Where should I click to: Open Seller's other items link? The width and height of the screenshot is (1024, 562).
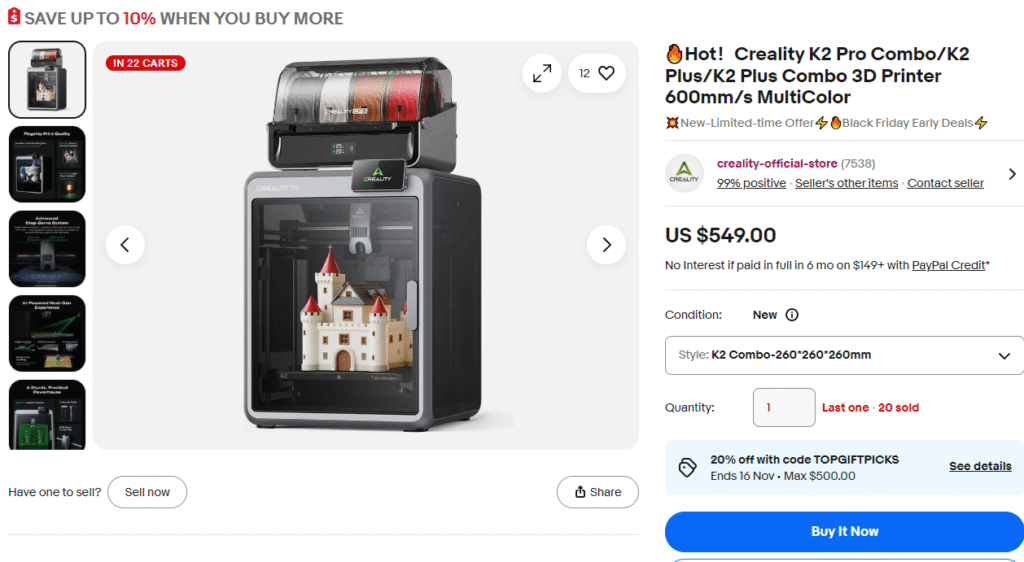click(846, 183)
